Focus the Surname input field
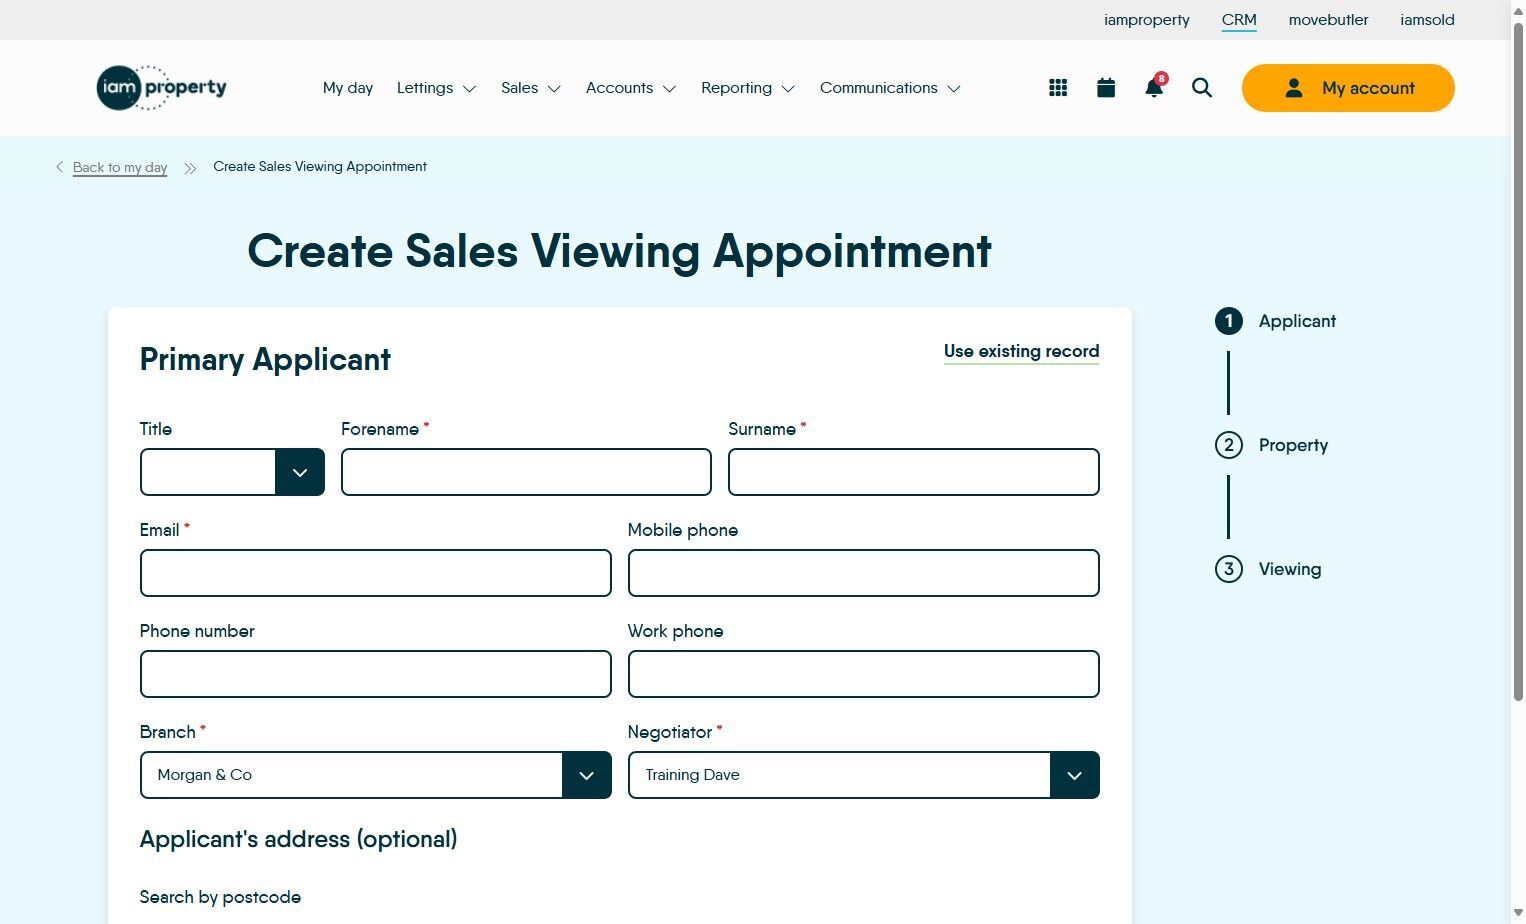 [914, 472]
